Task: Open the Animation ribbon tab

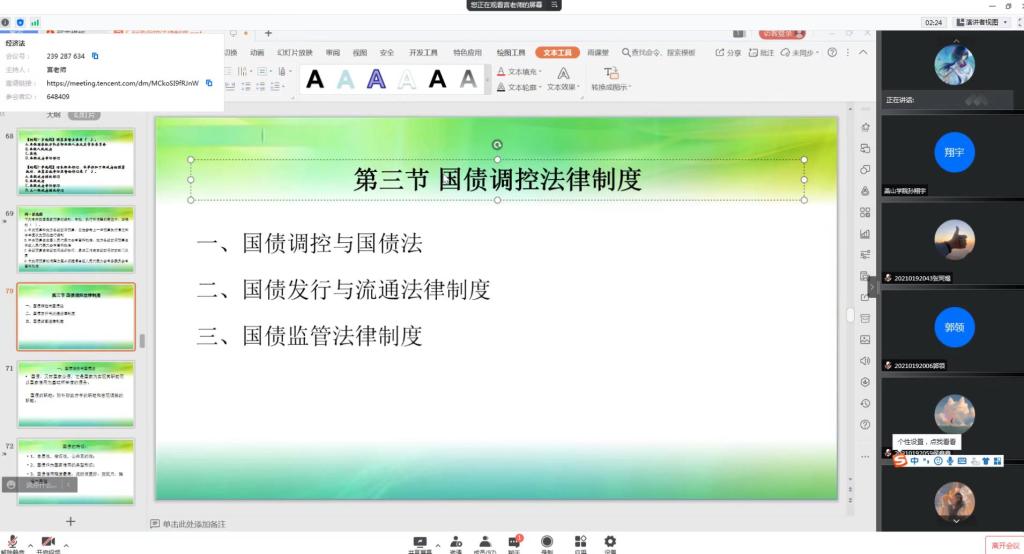Action: coord(257,52)
